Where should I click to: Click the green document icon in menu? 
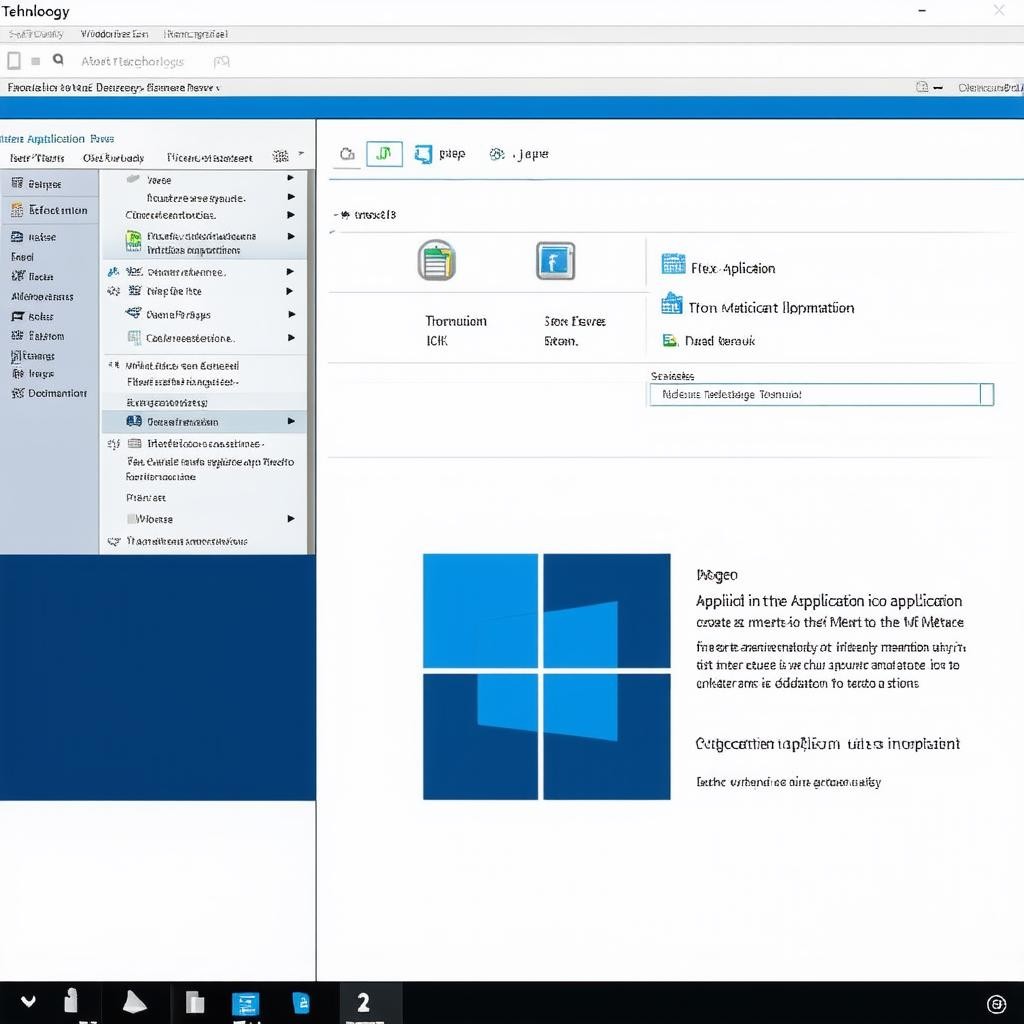[133, 241]
